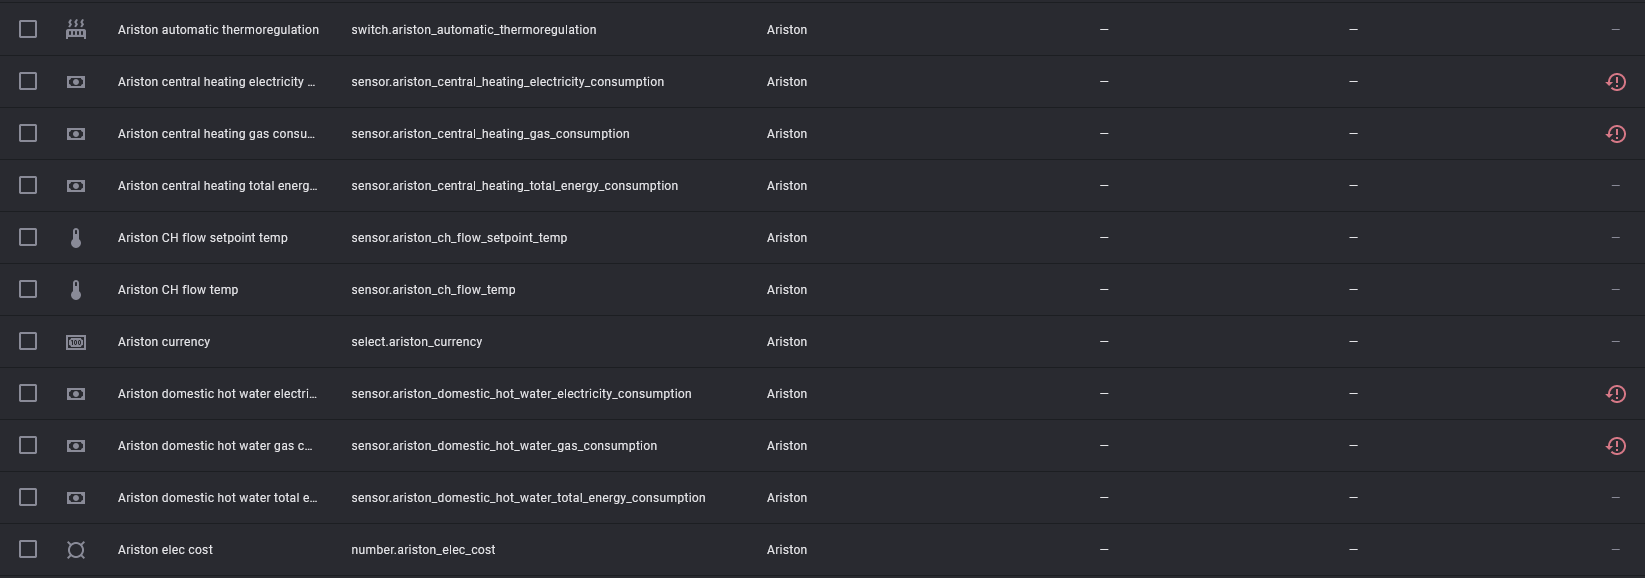Click the meter icon for central heating electricity consumption
Image resolution: width=1645 pixels, height=578 pixels.
tap(75, 81)
